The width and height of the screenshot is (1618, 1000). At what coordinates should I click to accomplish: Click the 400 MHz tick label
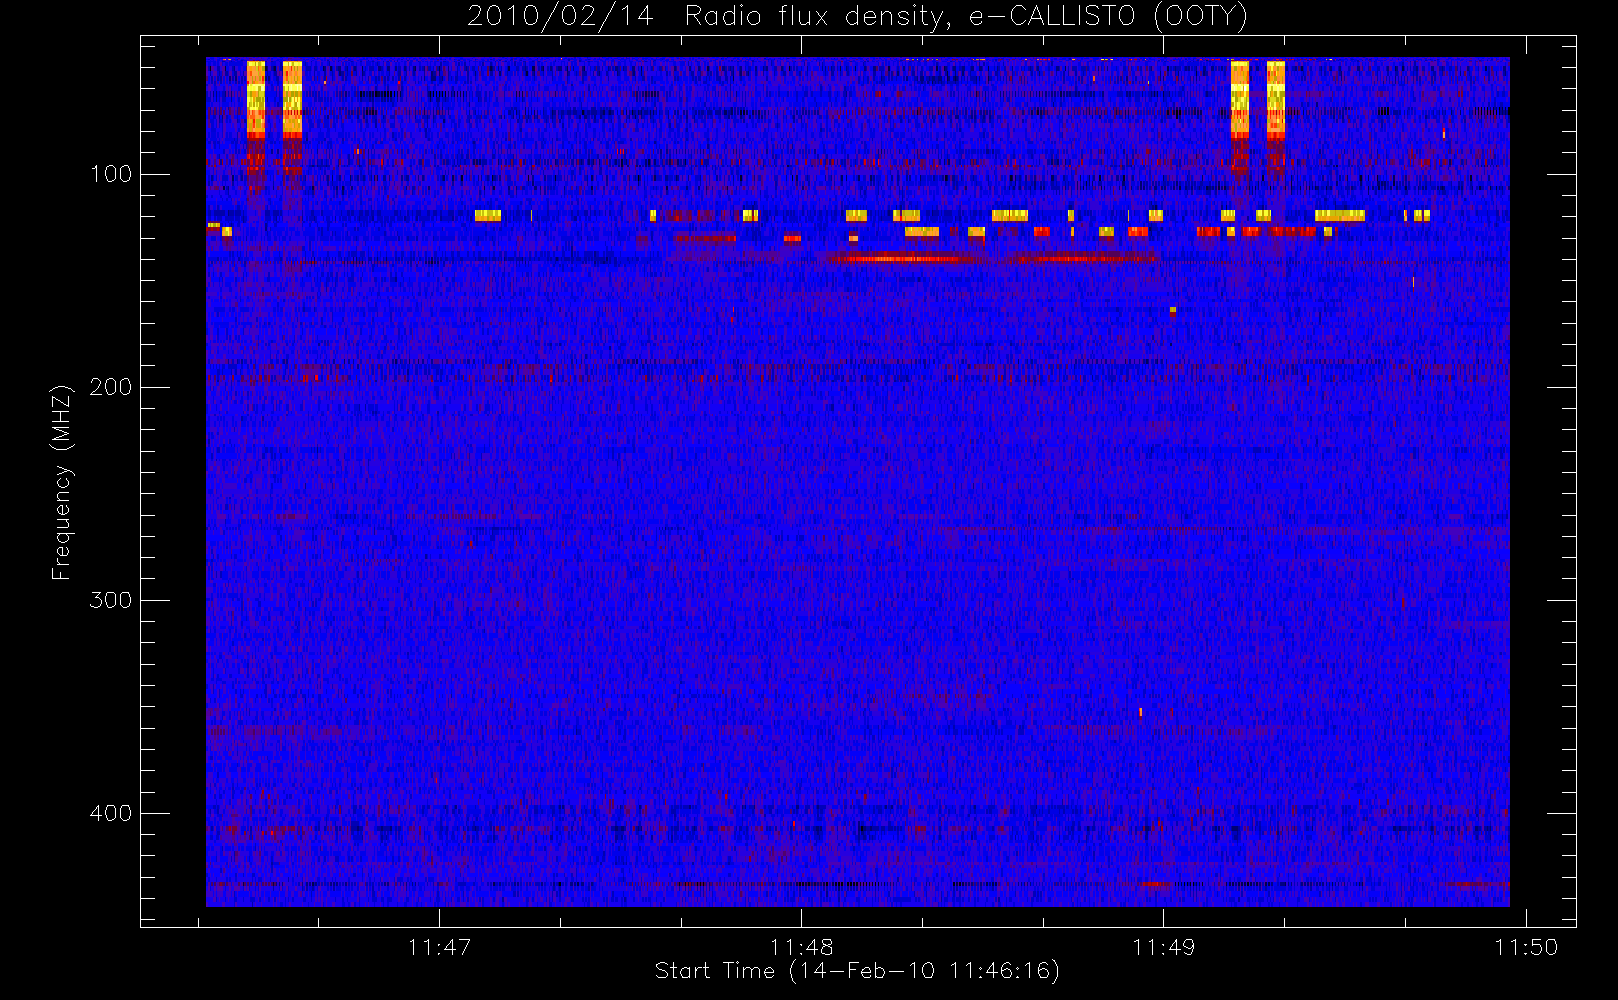pos(111,813)
